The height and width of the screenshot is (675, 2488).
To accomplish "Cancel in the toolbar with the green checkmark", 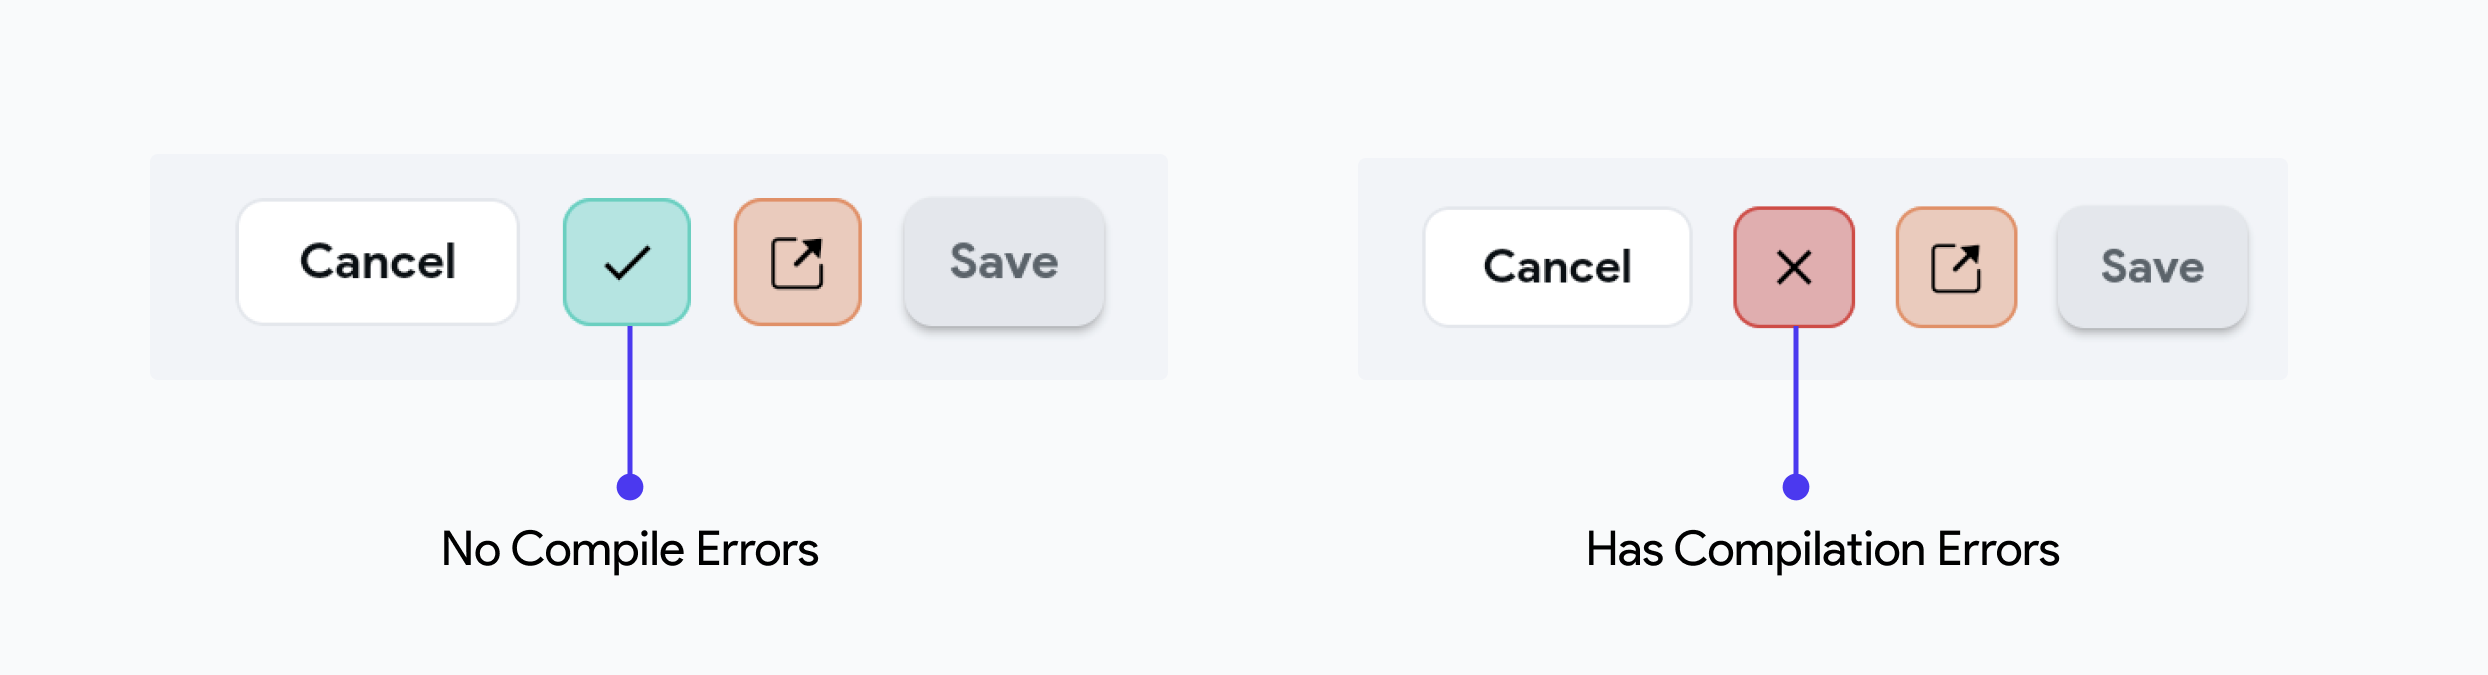I will (378, 262).
